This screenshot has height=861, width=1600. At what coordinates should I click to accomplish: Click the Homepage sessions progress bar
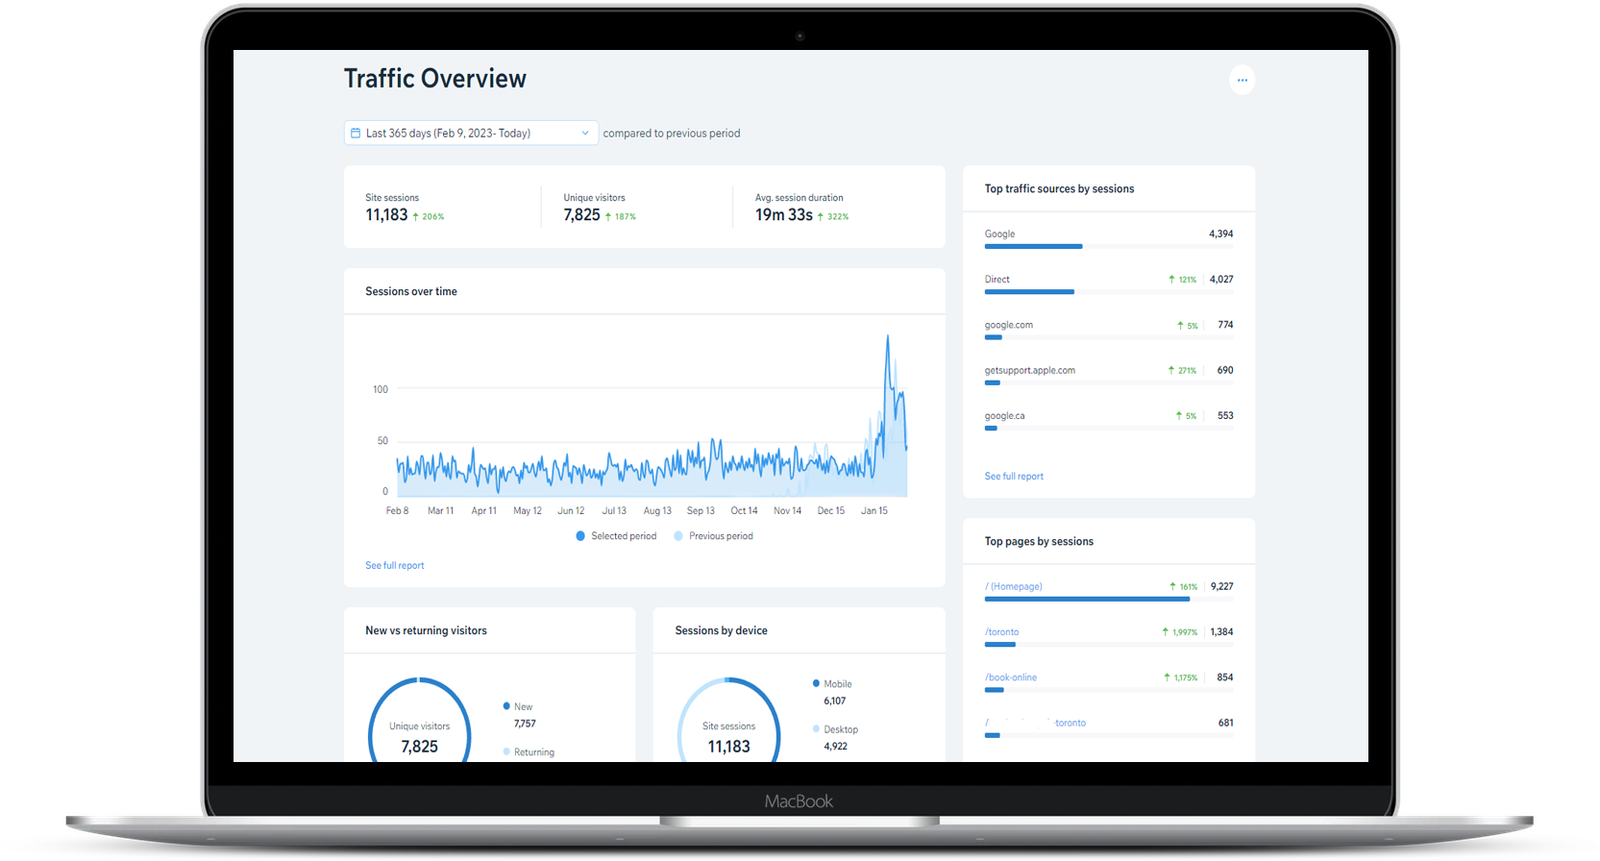point(1108,599)
